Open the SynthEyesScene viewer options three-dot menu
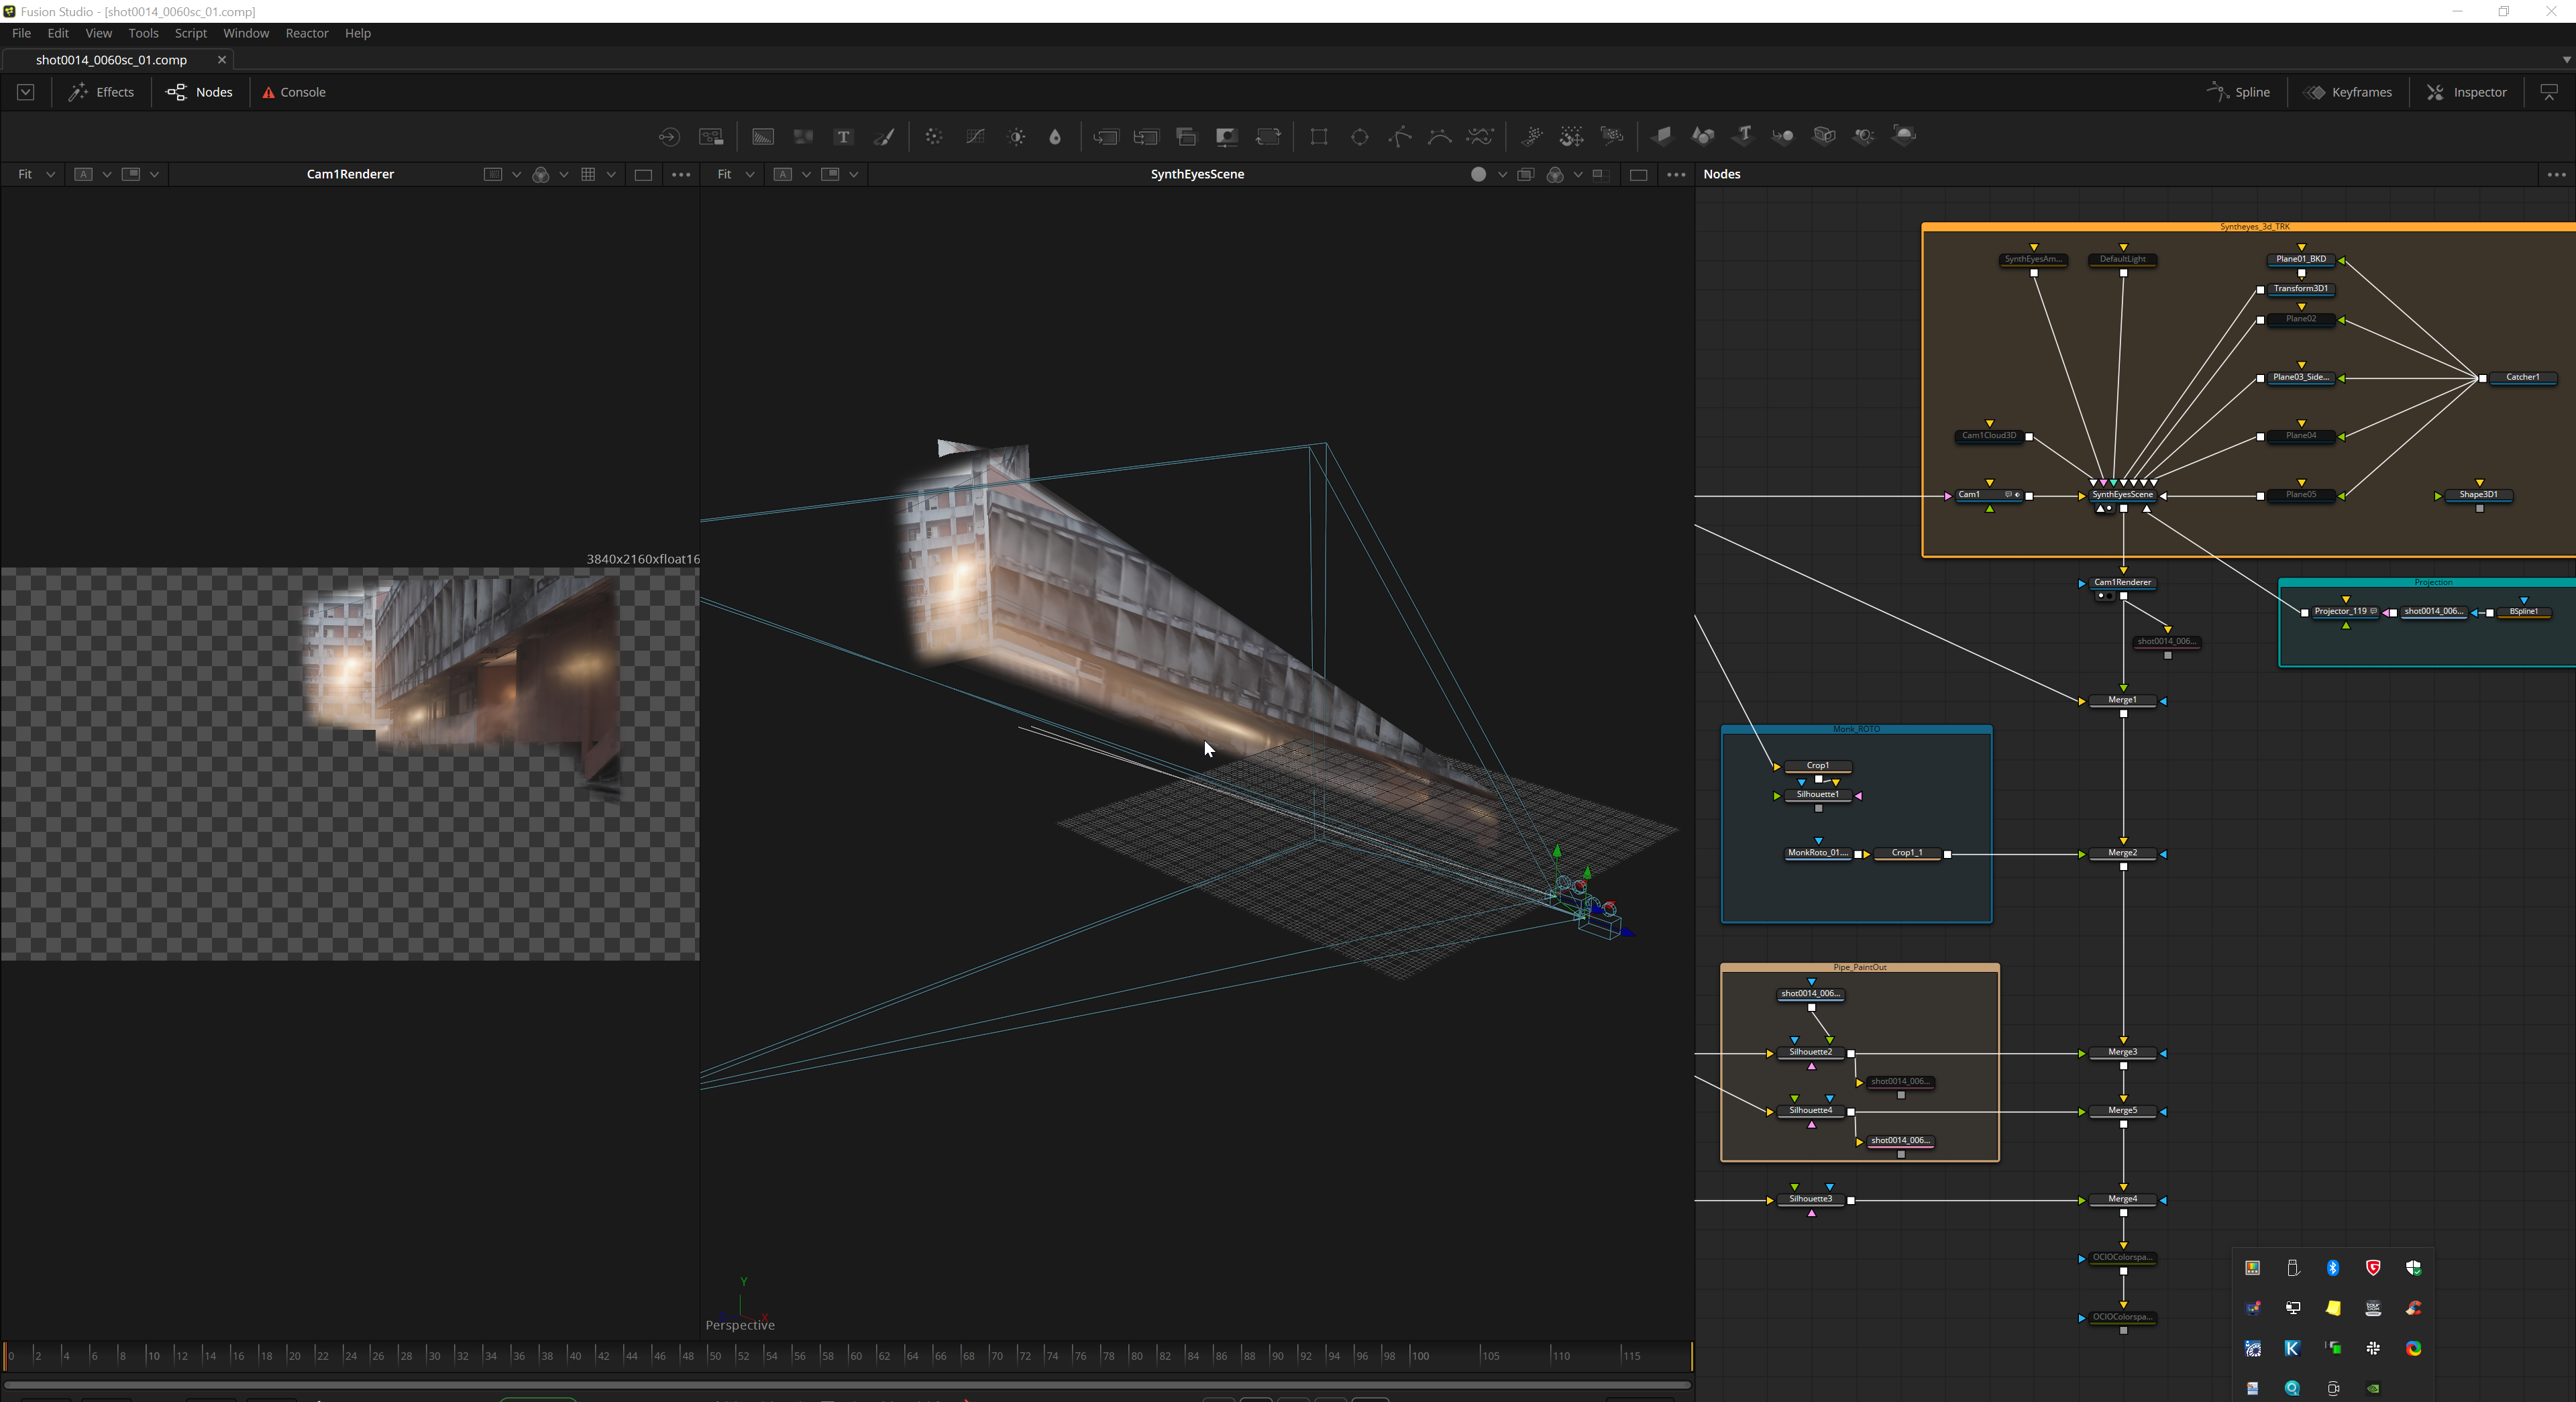 coord(1676,174)
